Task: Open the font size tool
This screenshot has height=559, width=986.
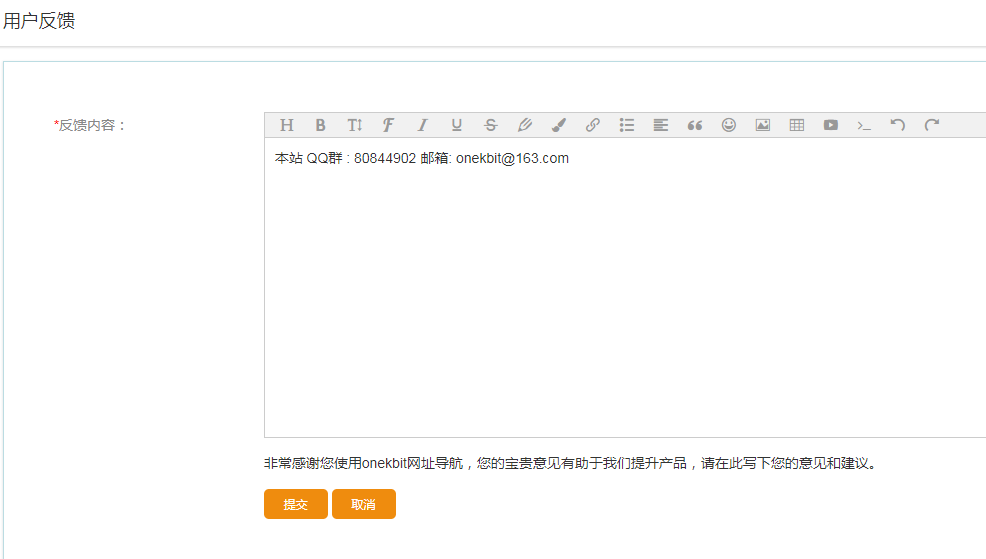Action: point(355,125)
